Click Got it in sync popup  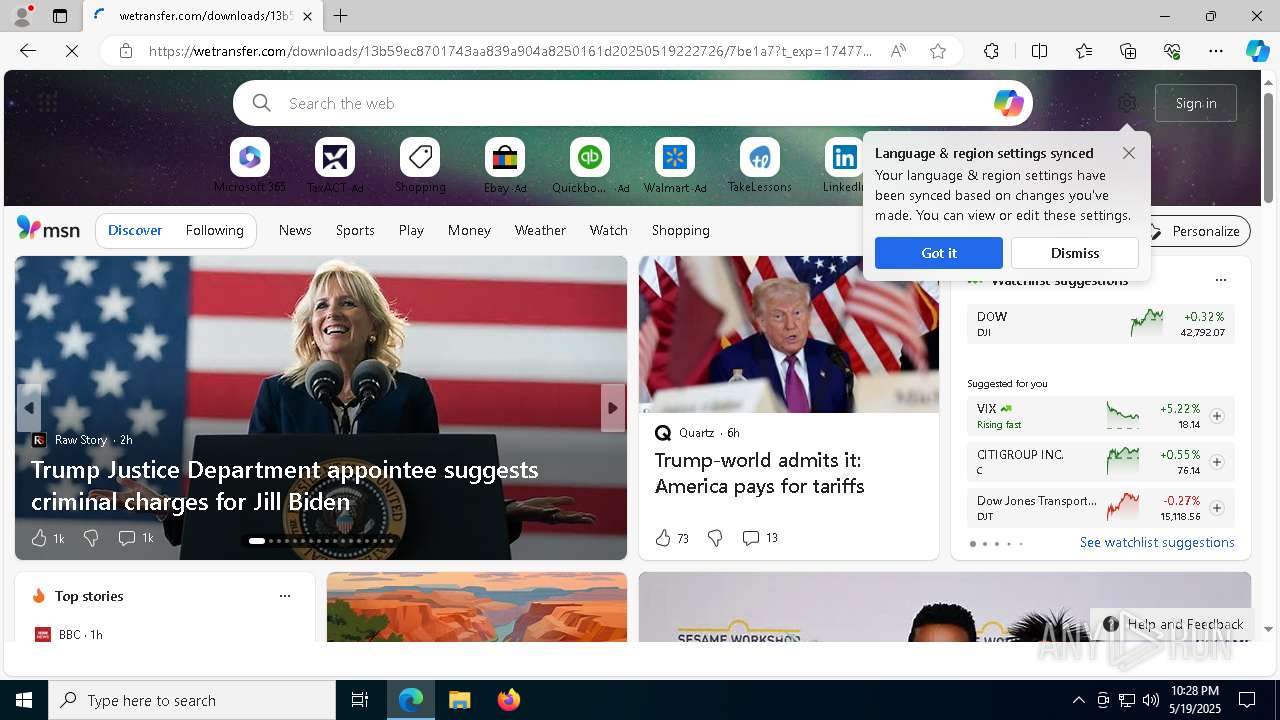[x=939, y=253]
